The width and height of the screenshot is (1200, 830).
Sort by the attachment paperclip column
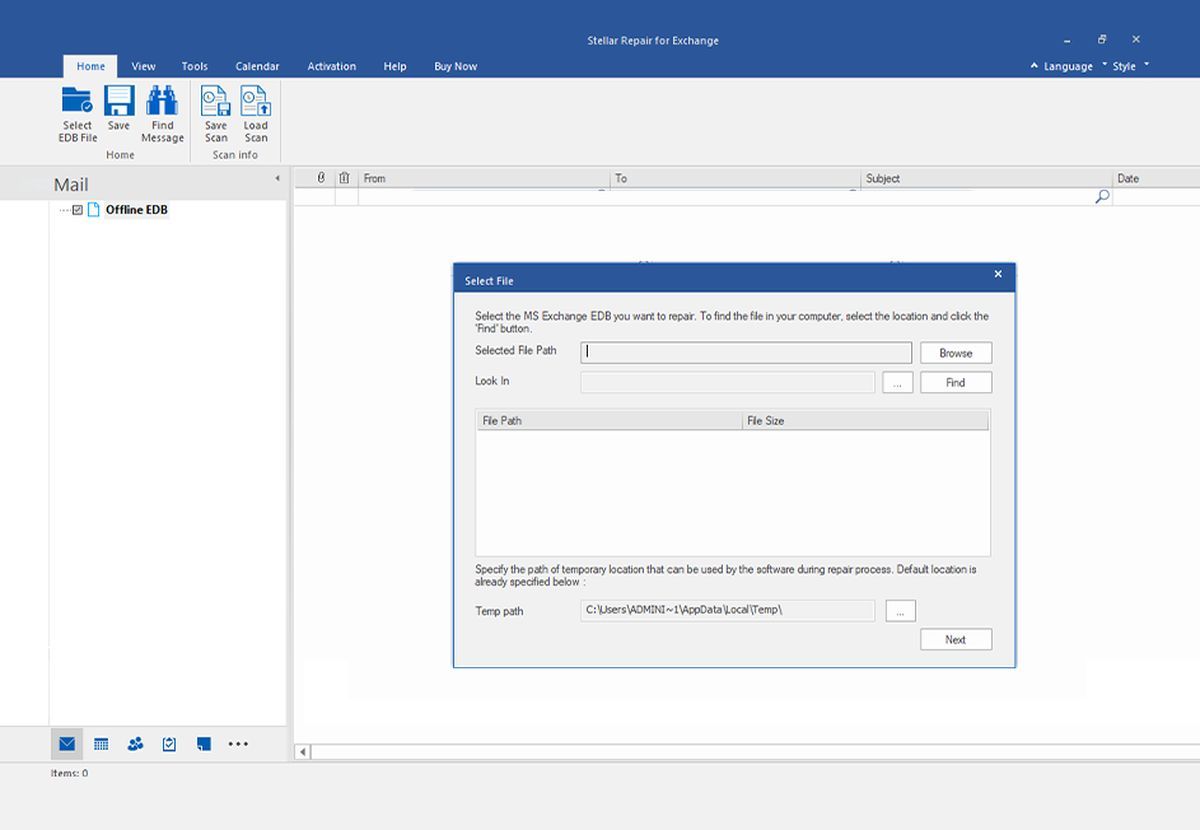(x=321, y=178)
